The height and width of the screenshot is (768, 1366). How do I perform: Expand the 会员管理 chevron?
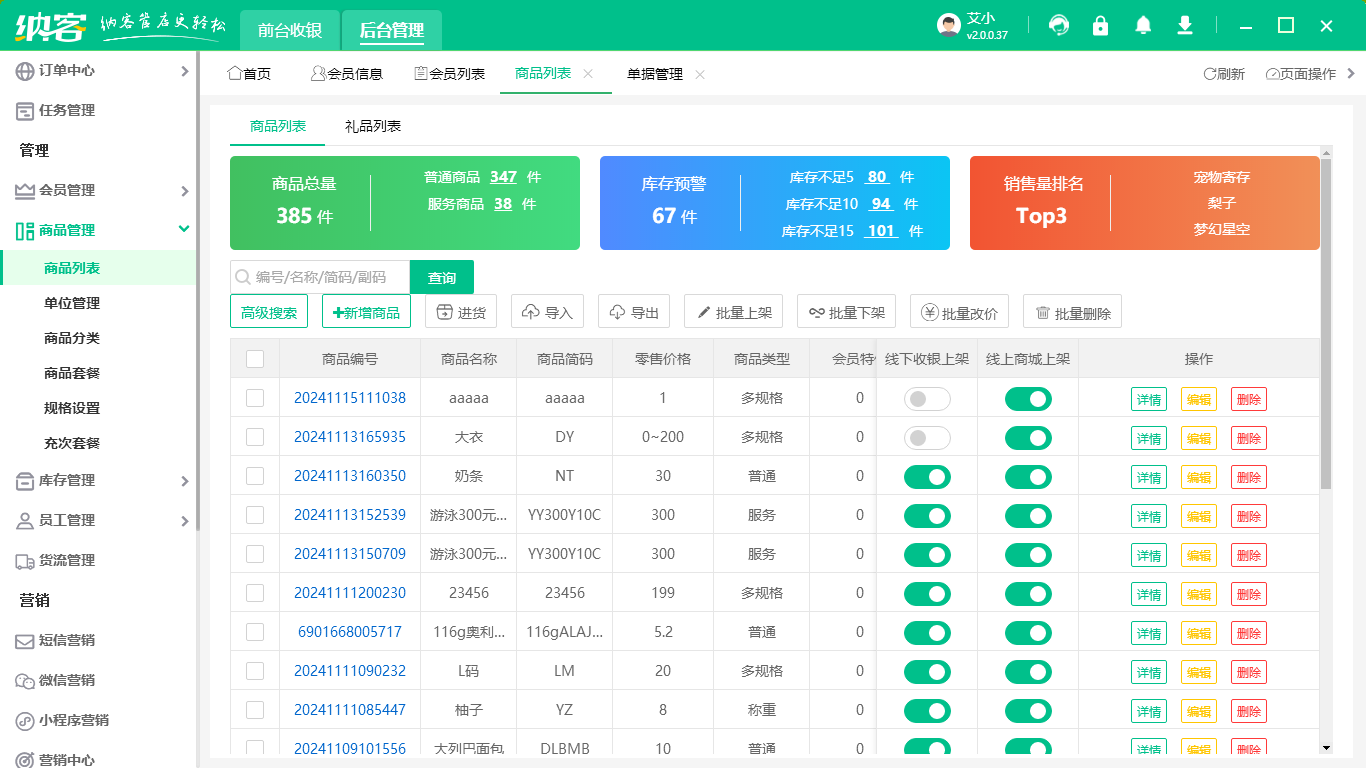click(184, 191)
